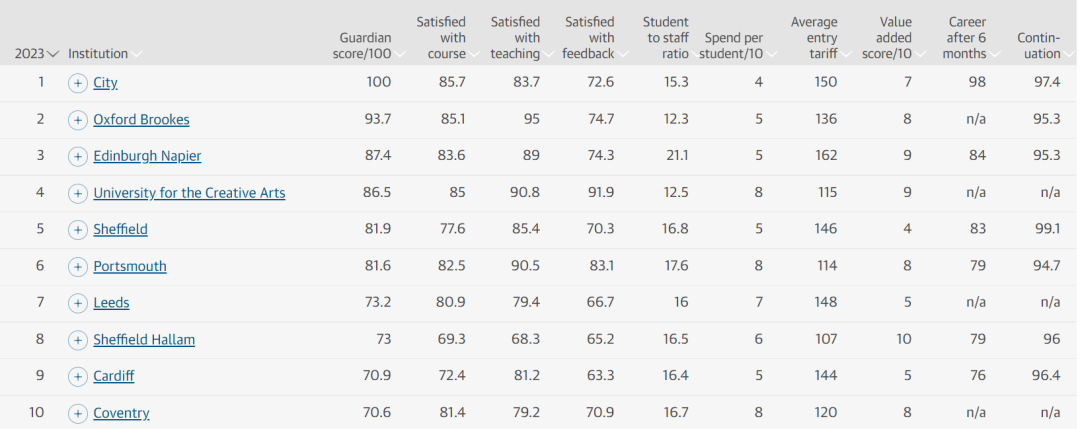Expand Sheffield Hallam row details

pyautogui.click(x=78, y=340)
